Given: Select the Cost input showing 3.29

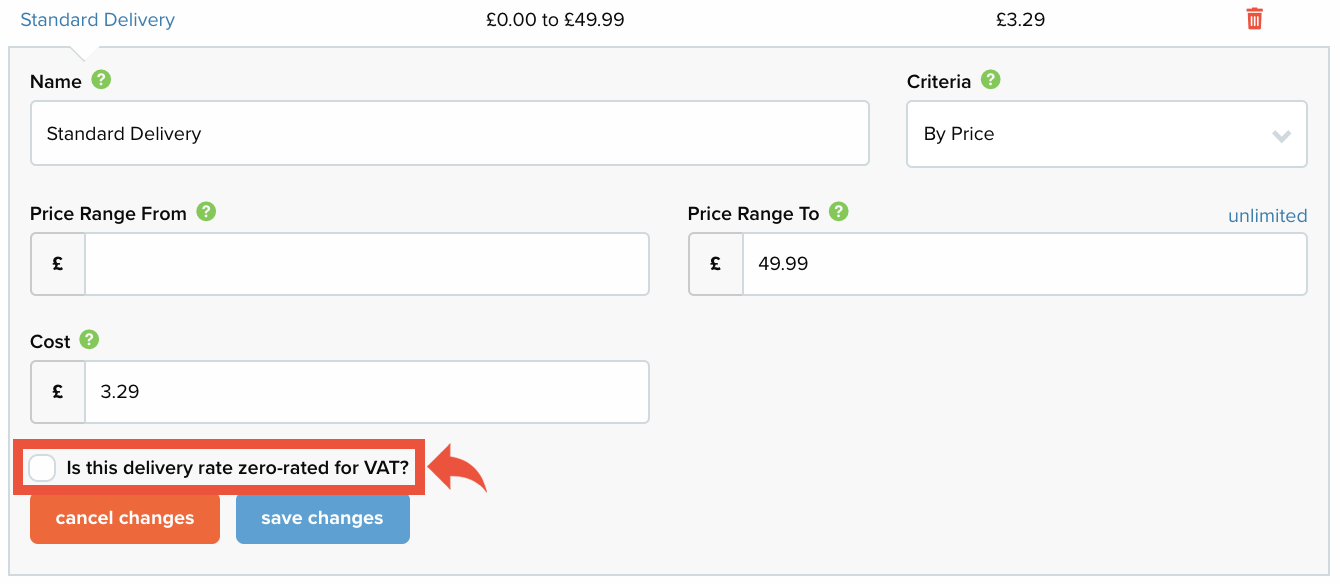Looking at the screenshot, I should coord(367,392).
